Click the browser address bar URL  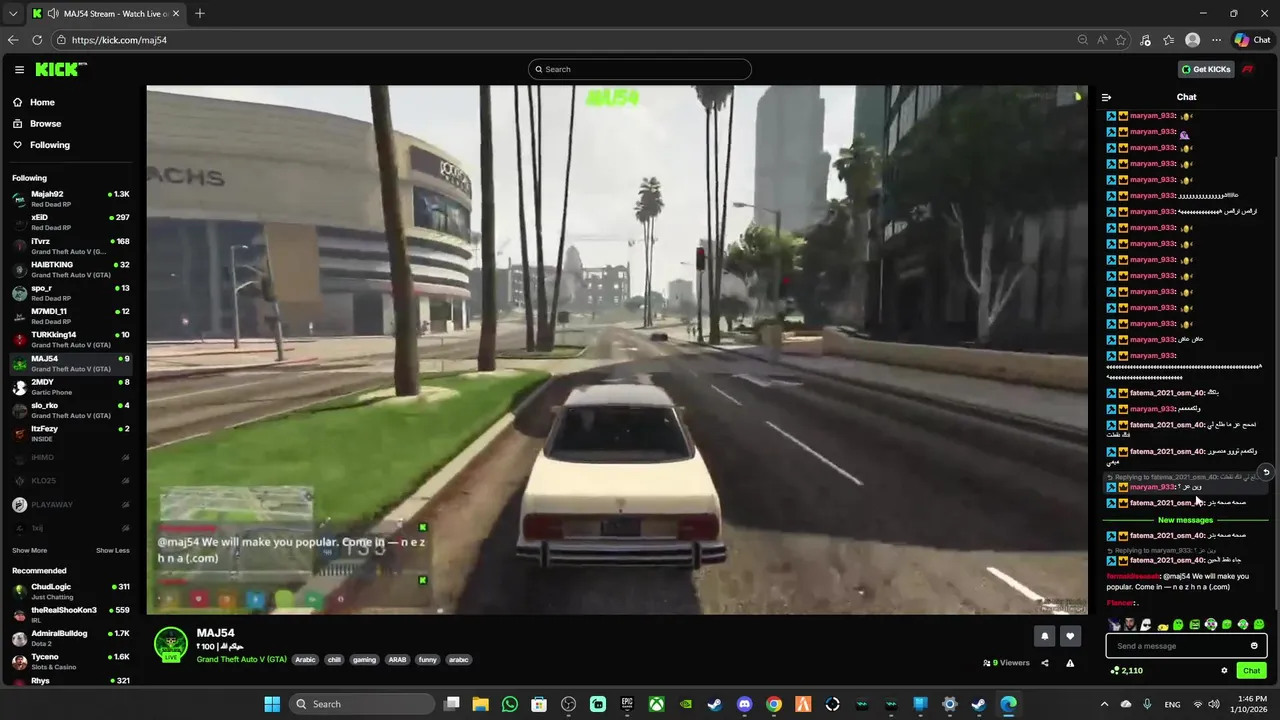click(x=119, y=40)
